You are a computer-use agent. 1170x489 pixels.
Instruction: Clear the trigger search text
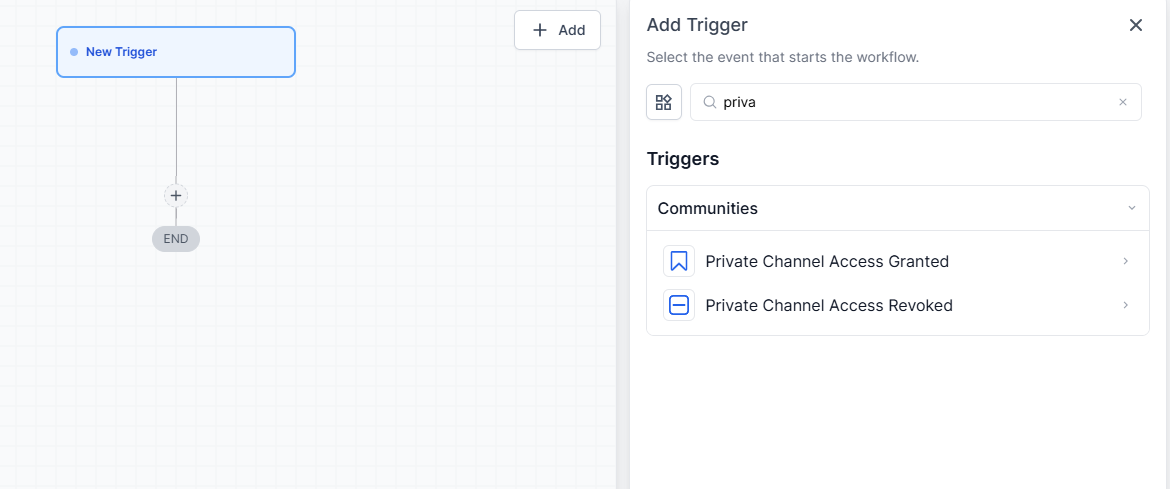(1122, 102)
